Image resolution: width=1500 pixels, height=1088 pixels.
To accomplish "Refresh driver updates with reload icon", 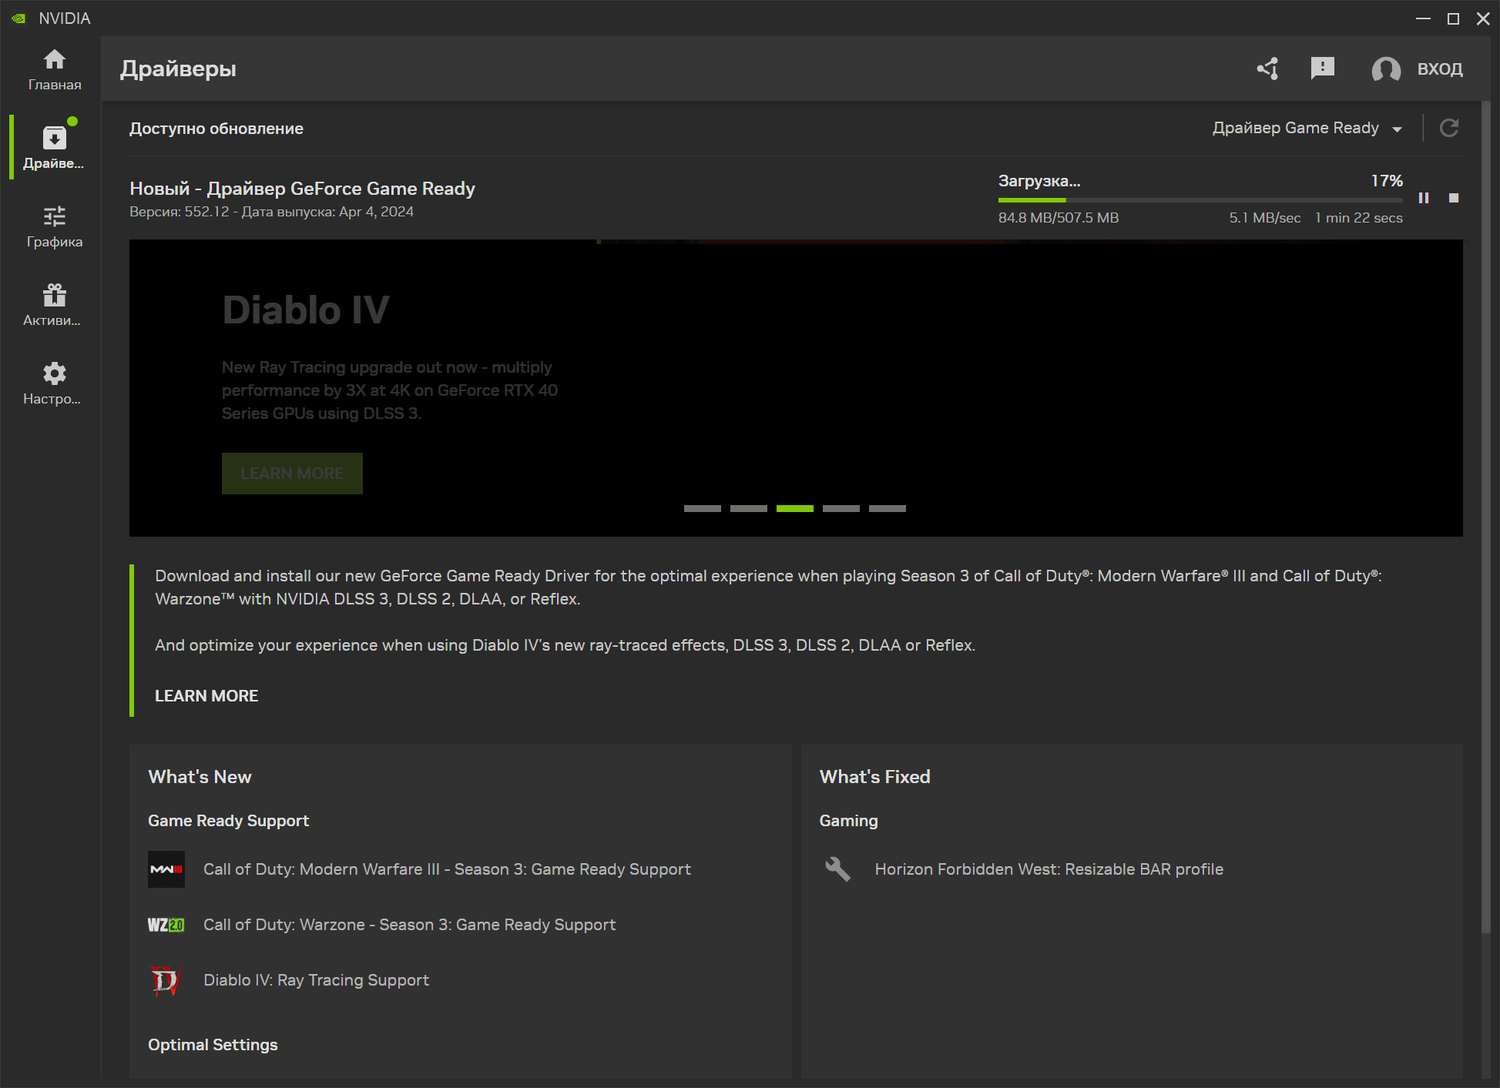I will (1449, 128).
